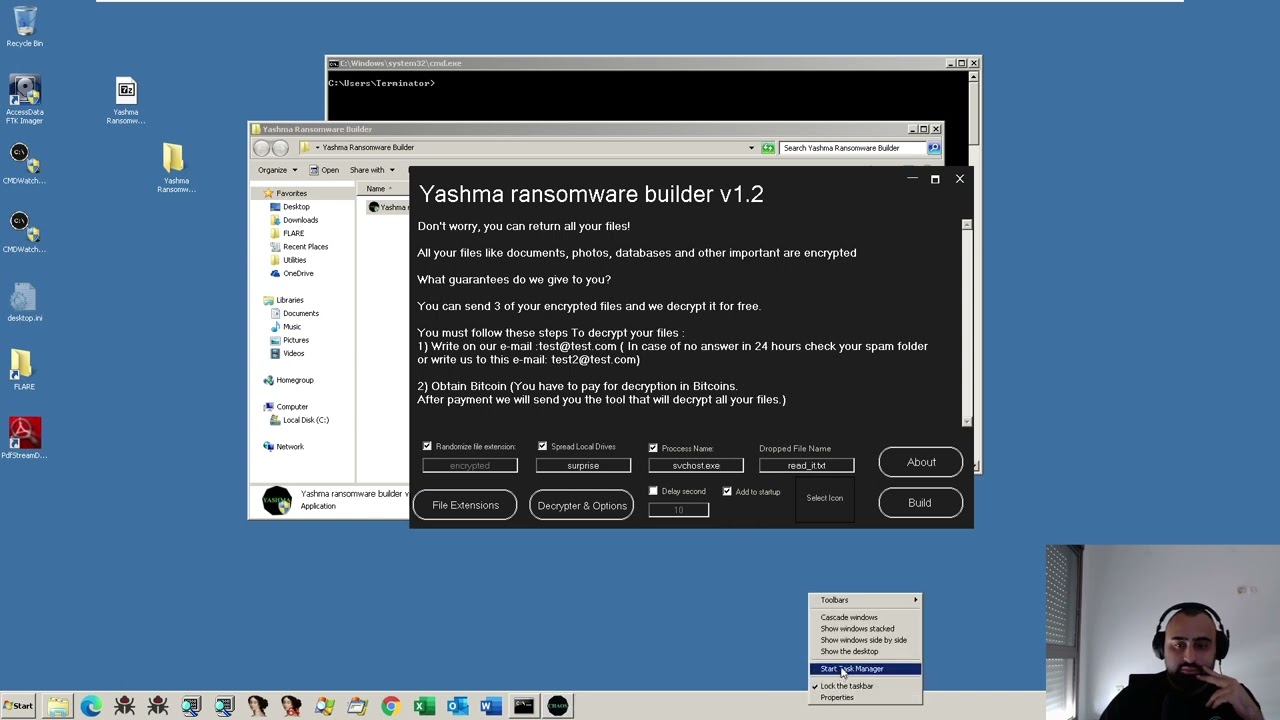Switch to cmd window via taskbar icon
The width and height of the screenshot is (1280, 720).
(x=524, y=707)
